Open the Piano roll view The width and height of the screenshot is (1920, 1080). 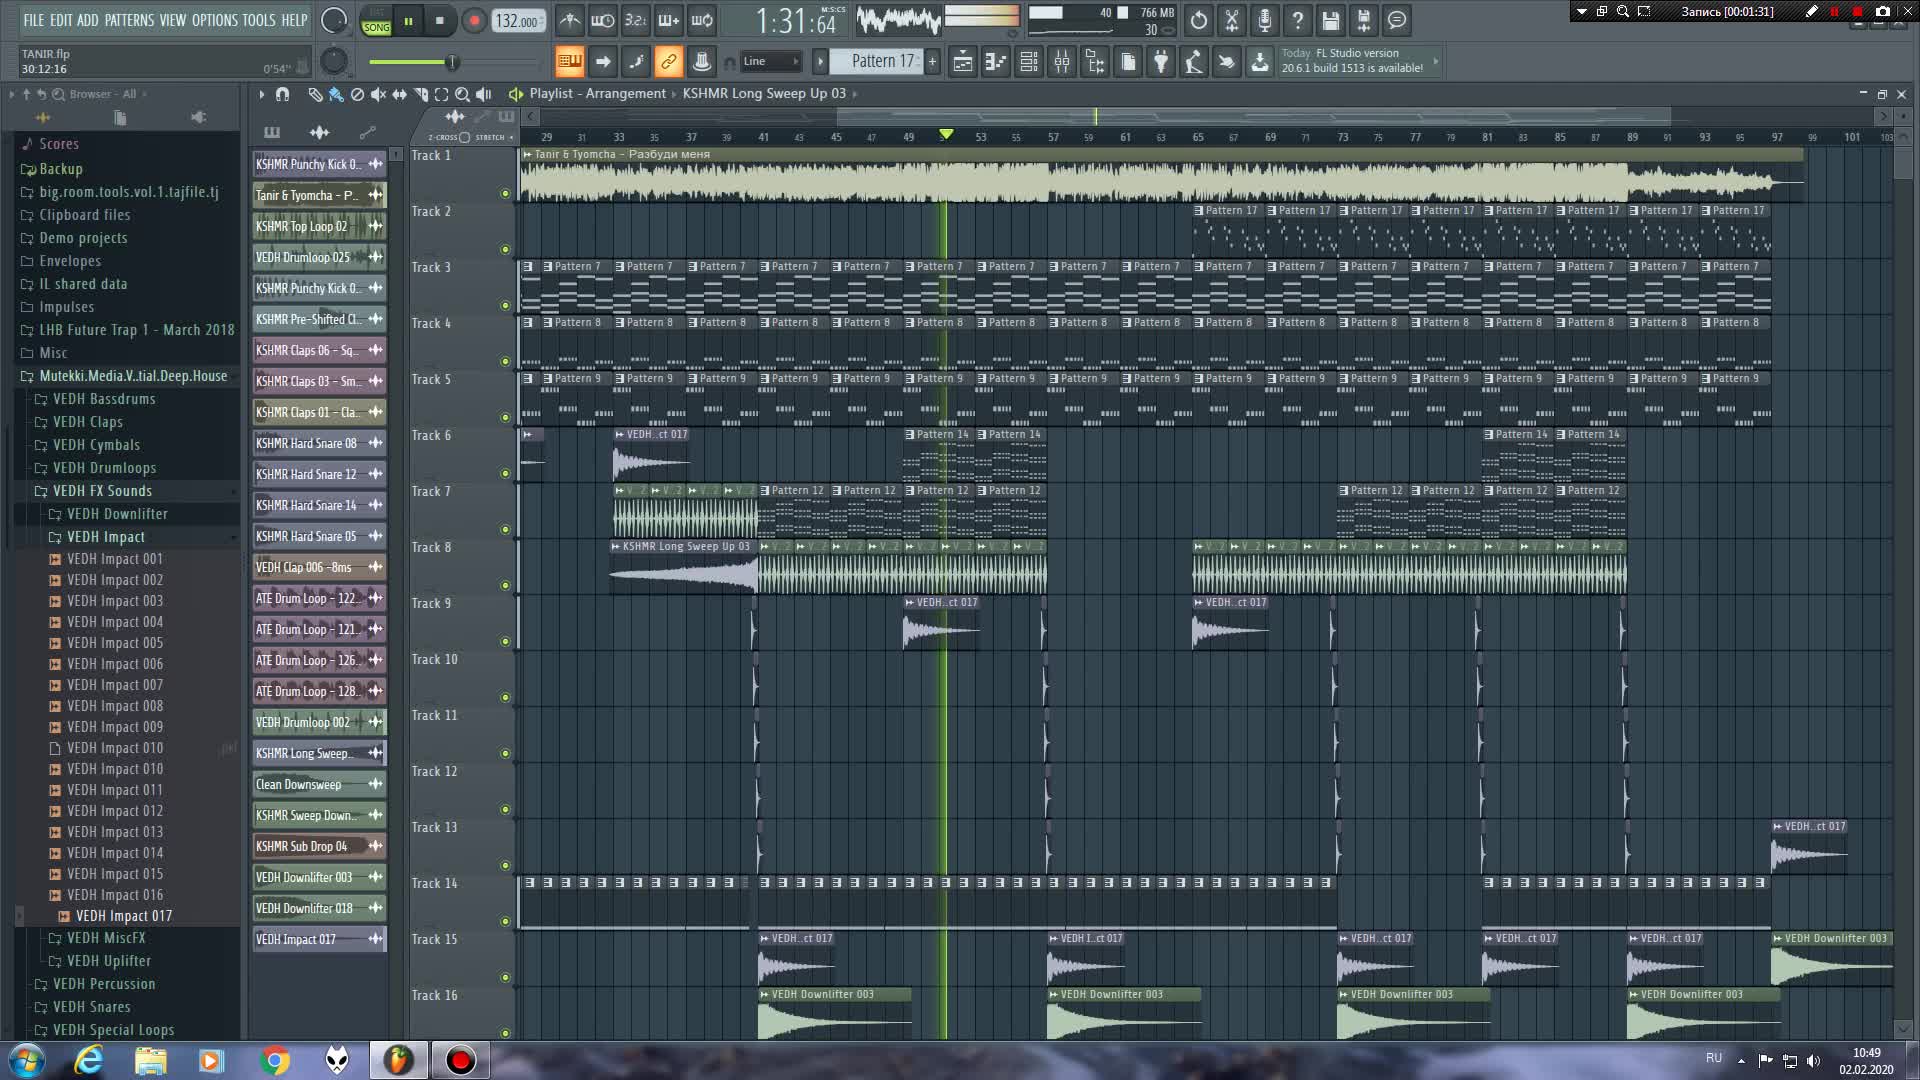996,62
